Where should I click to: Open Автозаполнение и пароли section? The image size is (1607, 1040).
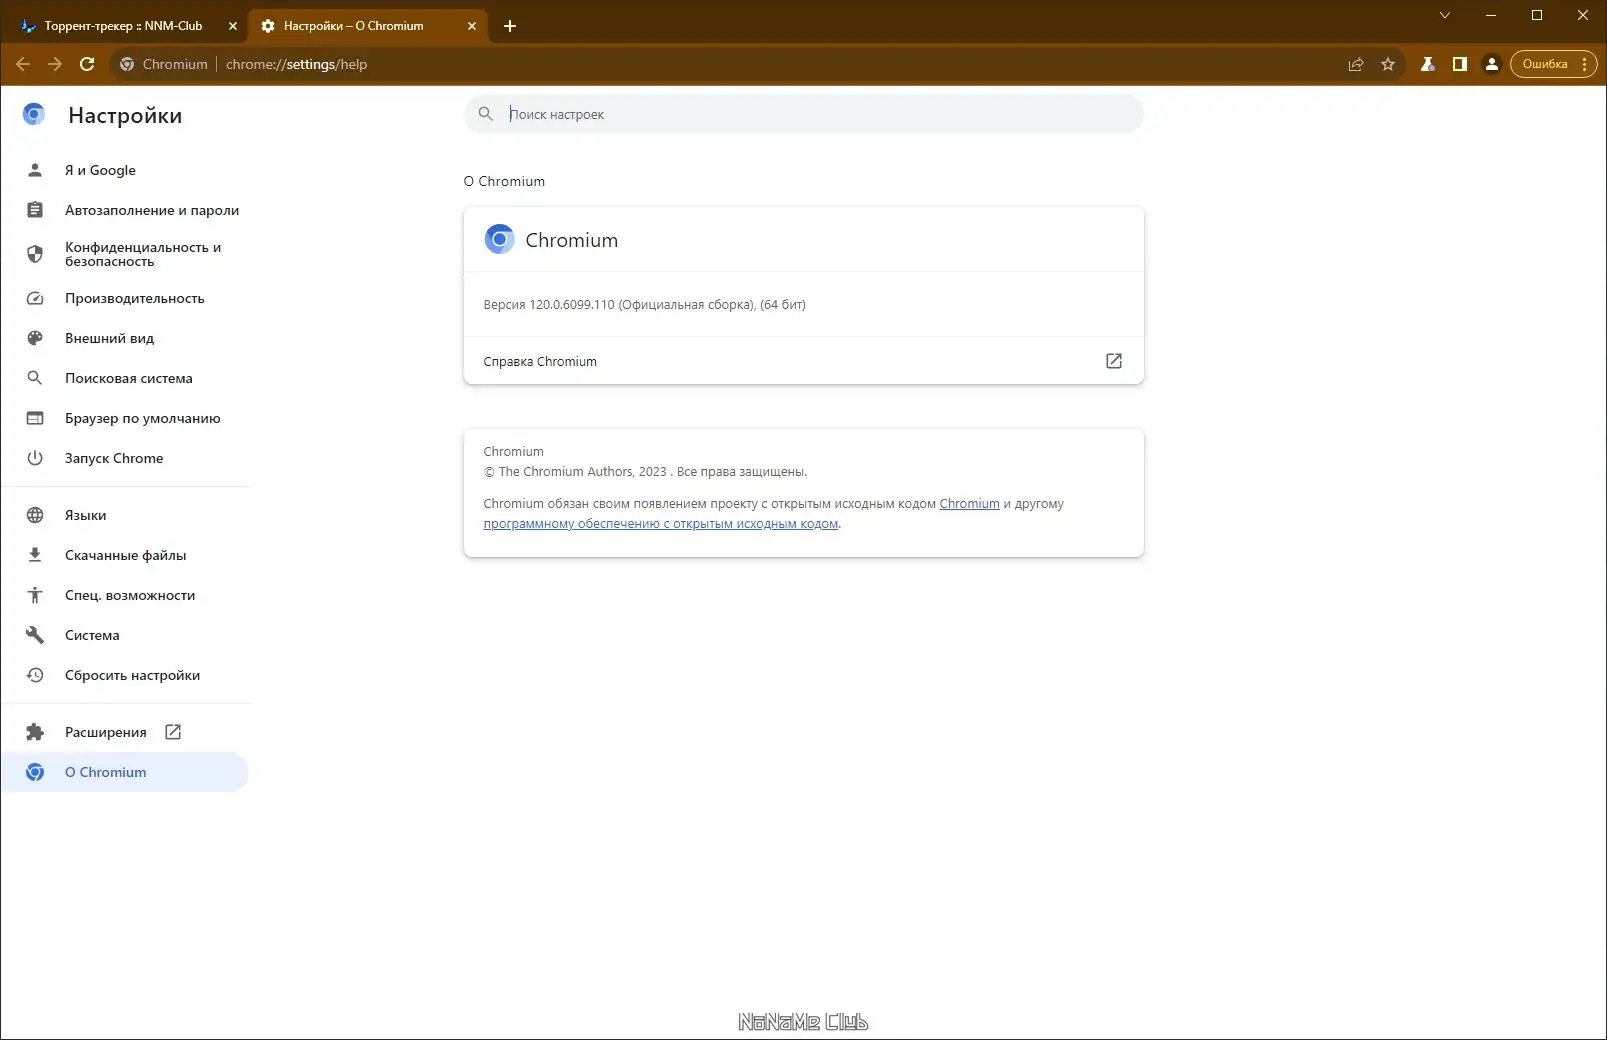coord(126,210)
